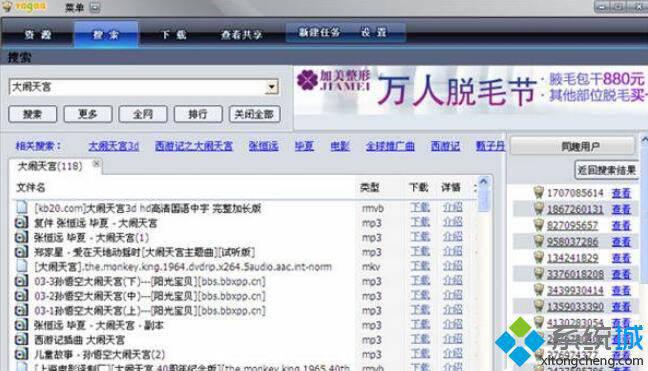Click the results list scroll-up arrow
The height and width of the screenshot is (371, 648).
pos(484,181)
